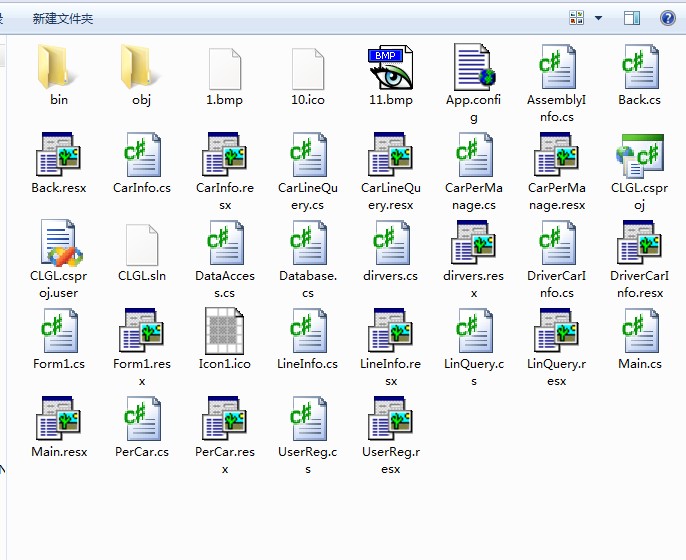Select the CLGL.csproj.user file icon

pos(61,243)
